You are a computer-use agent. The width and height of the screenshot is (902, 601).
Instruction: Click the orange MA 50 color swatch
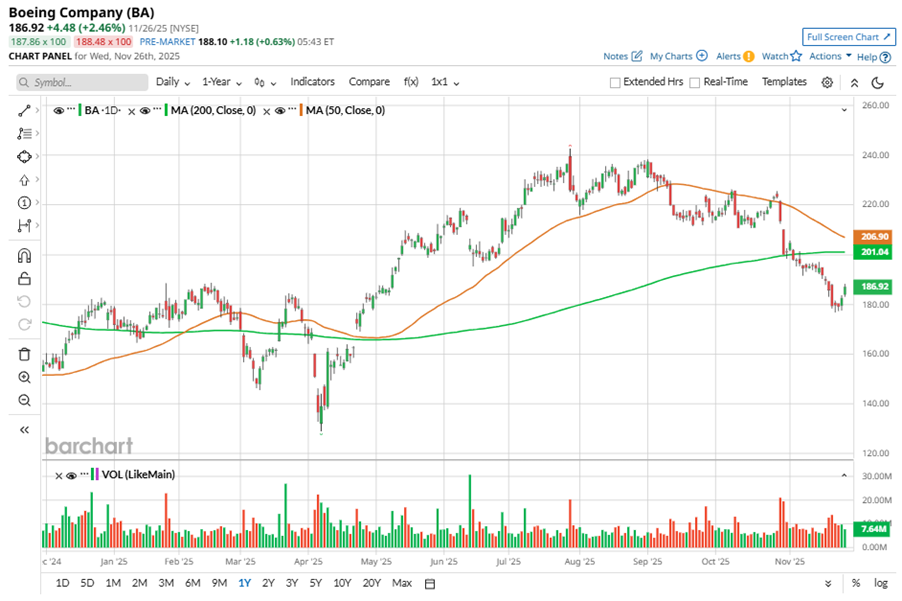(301, 110)
